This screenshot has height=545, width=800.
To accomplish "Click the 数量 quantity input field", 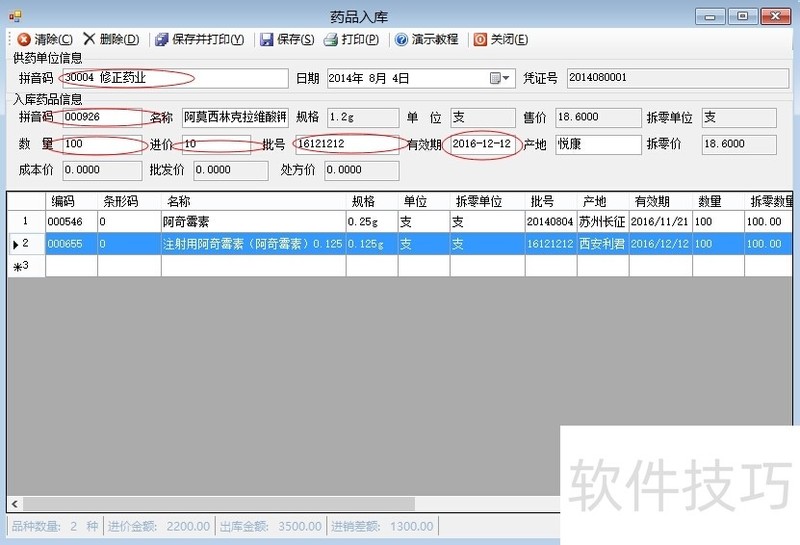I will (x=100, y=144).
